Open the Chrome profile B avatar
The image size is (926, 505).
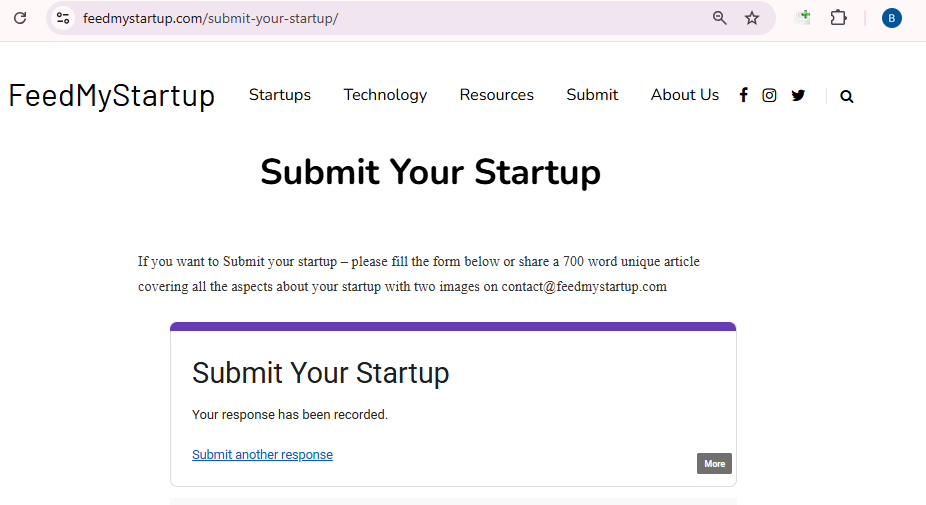click(891, 18)
